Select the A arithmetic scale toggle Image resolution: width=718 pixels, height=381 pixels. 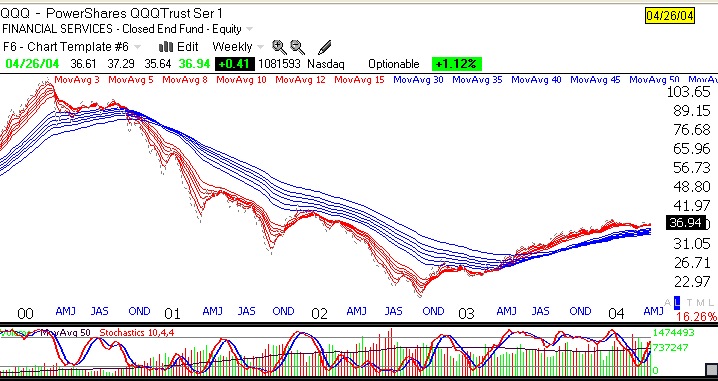pyautogui.click(x=667, y=302)
